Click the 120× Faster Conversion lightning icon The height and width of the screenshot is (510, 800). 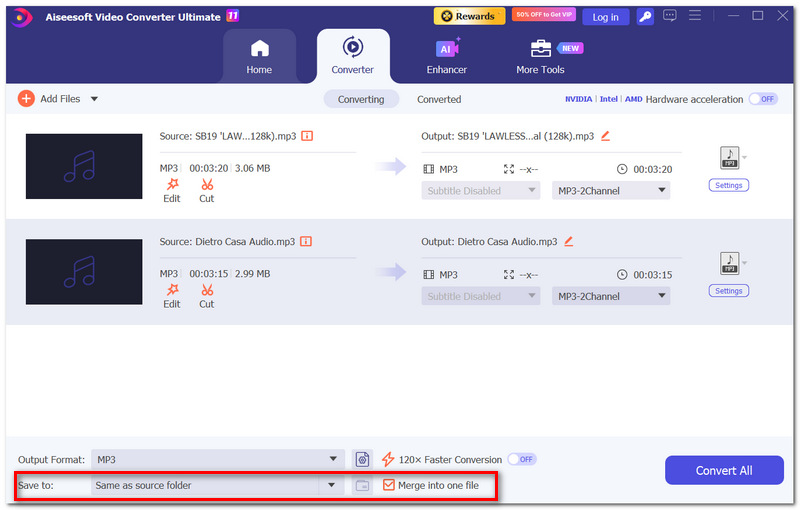tap(388, 460)
